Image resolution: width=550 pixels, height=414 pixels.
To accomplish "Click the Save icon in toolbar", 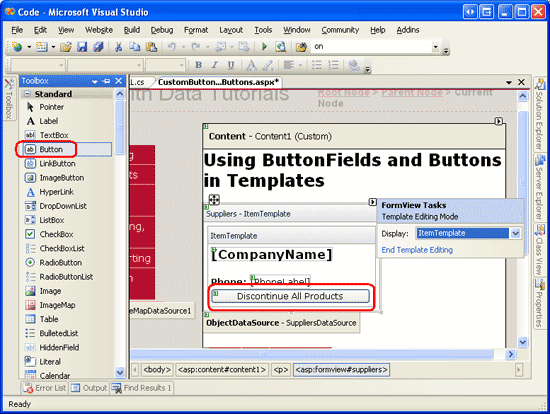I will click(82, 47).
